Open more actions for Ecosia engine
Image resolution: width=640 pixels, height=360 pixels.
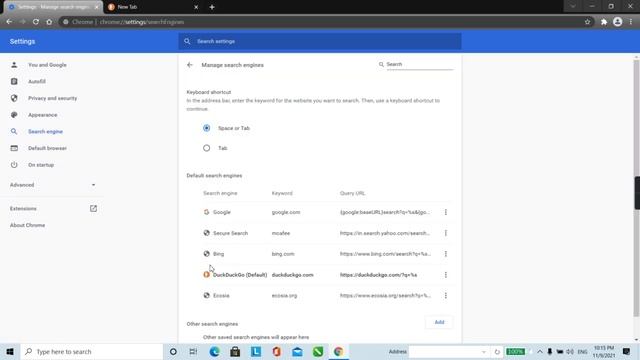[x=446, y=296]
